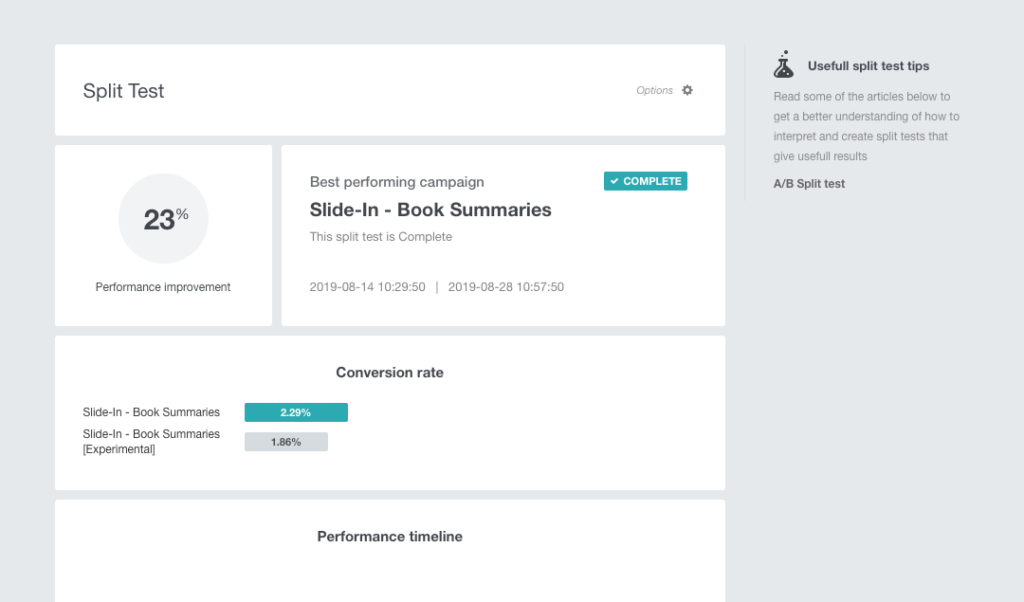
Task: Click the Performance timeline section heading
Action: tap(389, 537)
